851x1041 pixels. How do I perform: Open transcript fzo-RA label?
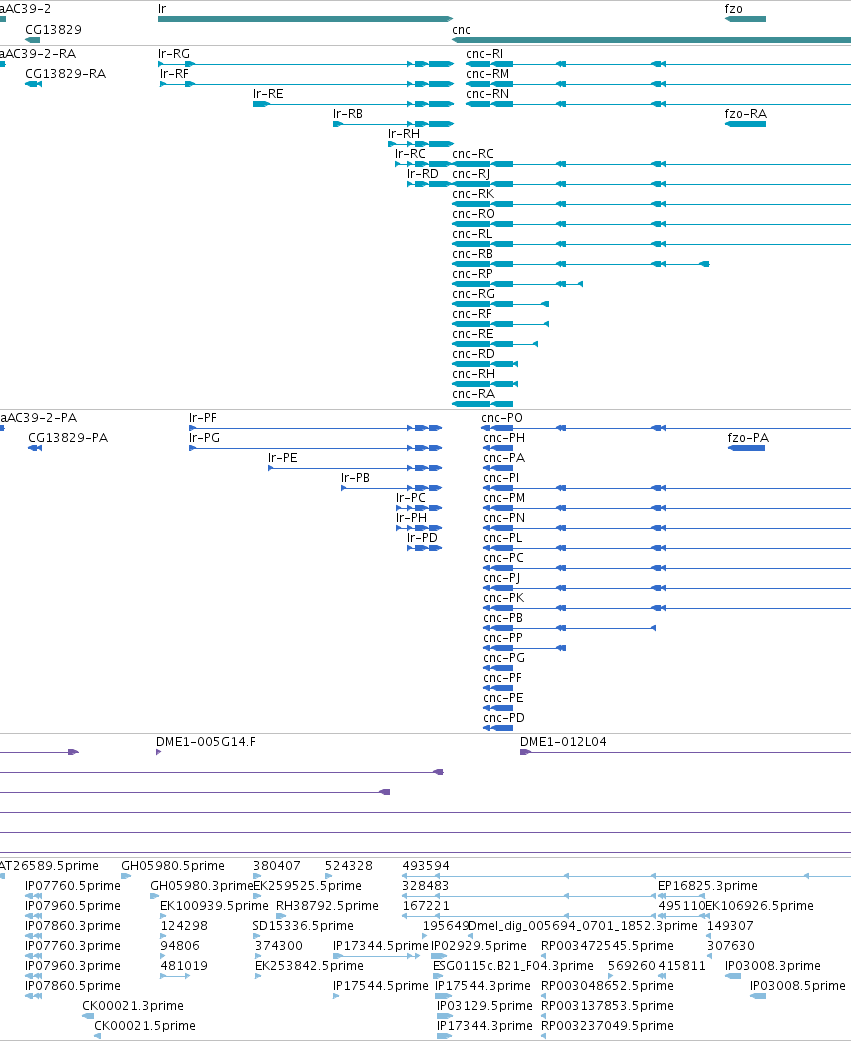745,114
